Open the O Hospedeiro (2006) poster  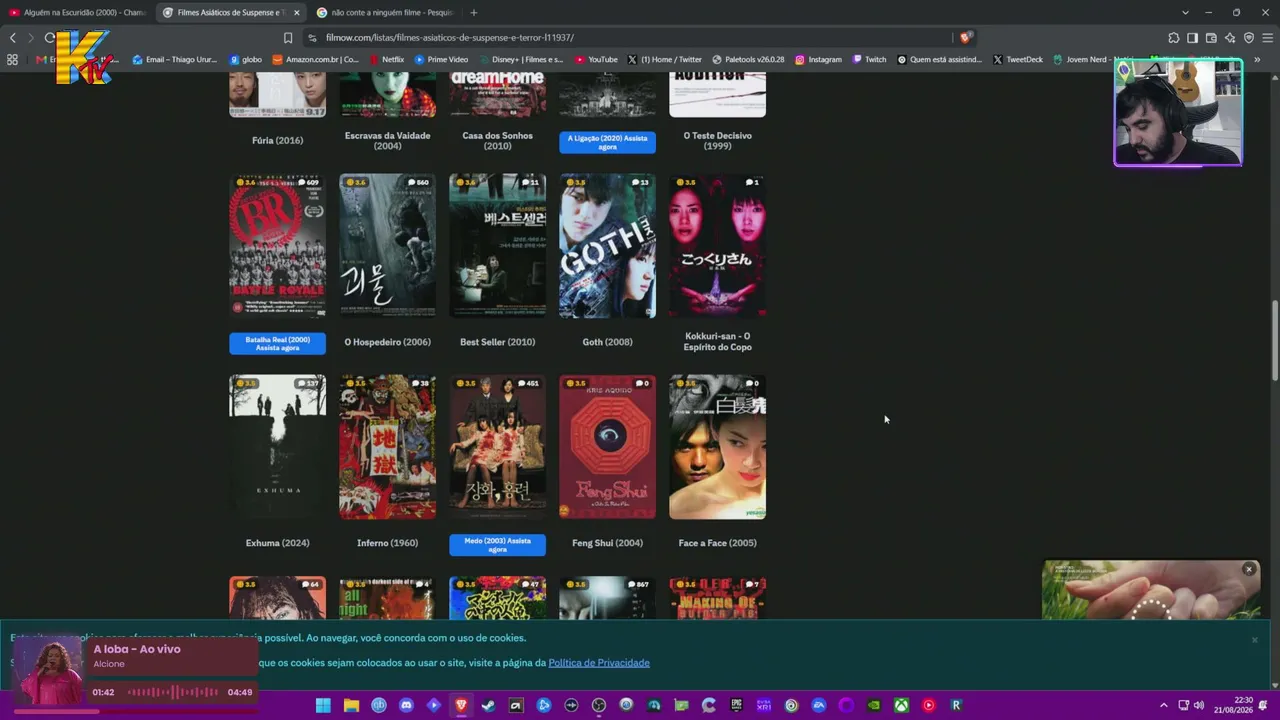click(x=387, y=246)
